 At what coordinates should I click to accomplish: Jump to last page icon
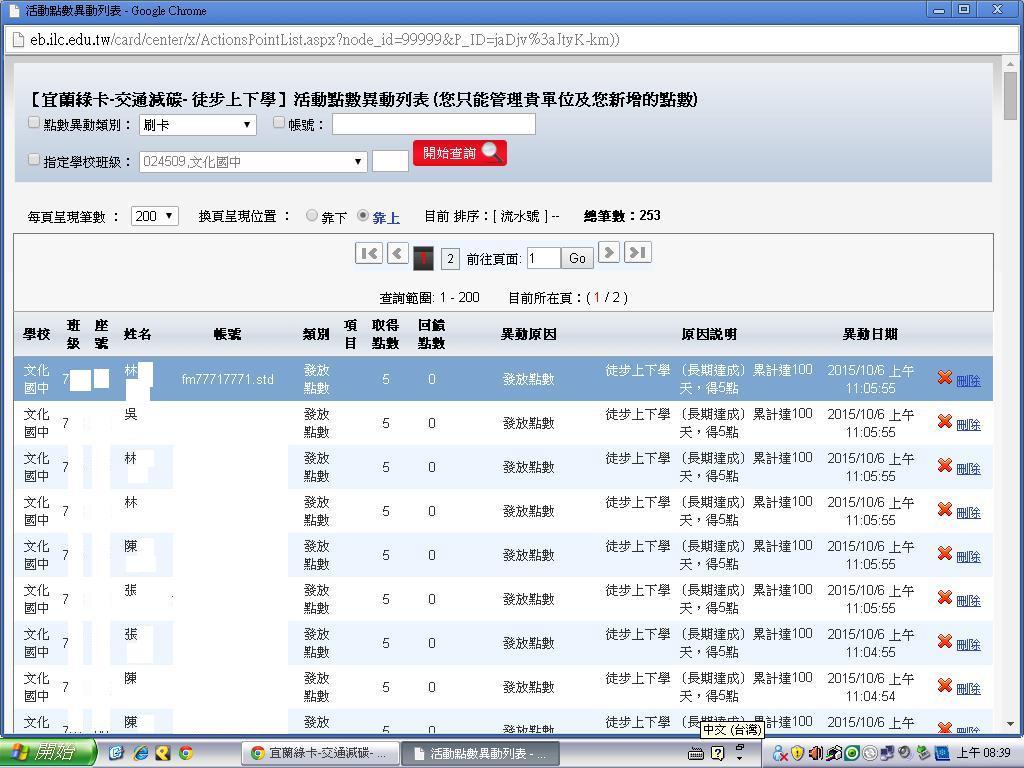pos(637,253)
